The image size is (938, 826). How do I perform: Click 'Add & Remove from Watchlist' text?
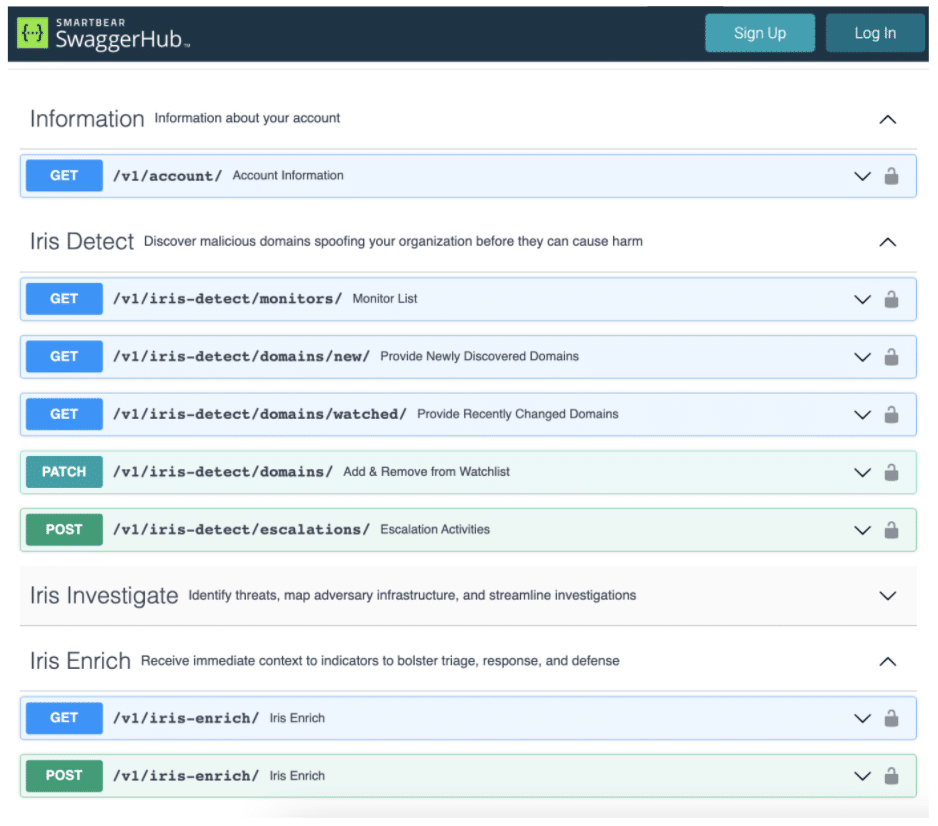coord(426,472)
